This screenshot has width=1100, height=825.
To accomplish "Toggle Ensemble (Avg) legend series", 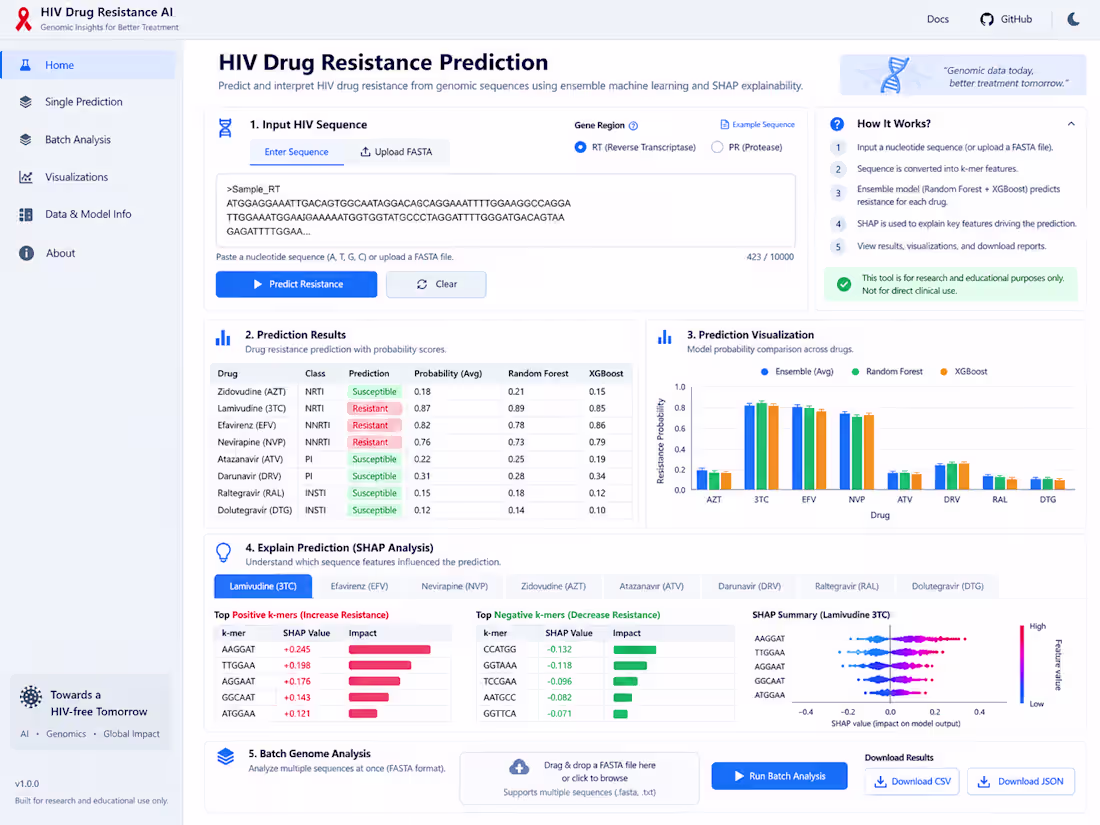I will tap(797, 372).
